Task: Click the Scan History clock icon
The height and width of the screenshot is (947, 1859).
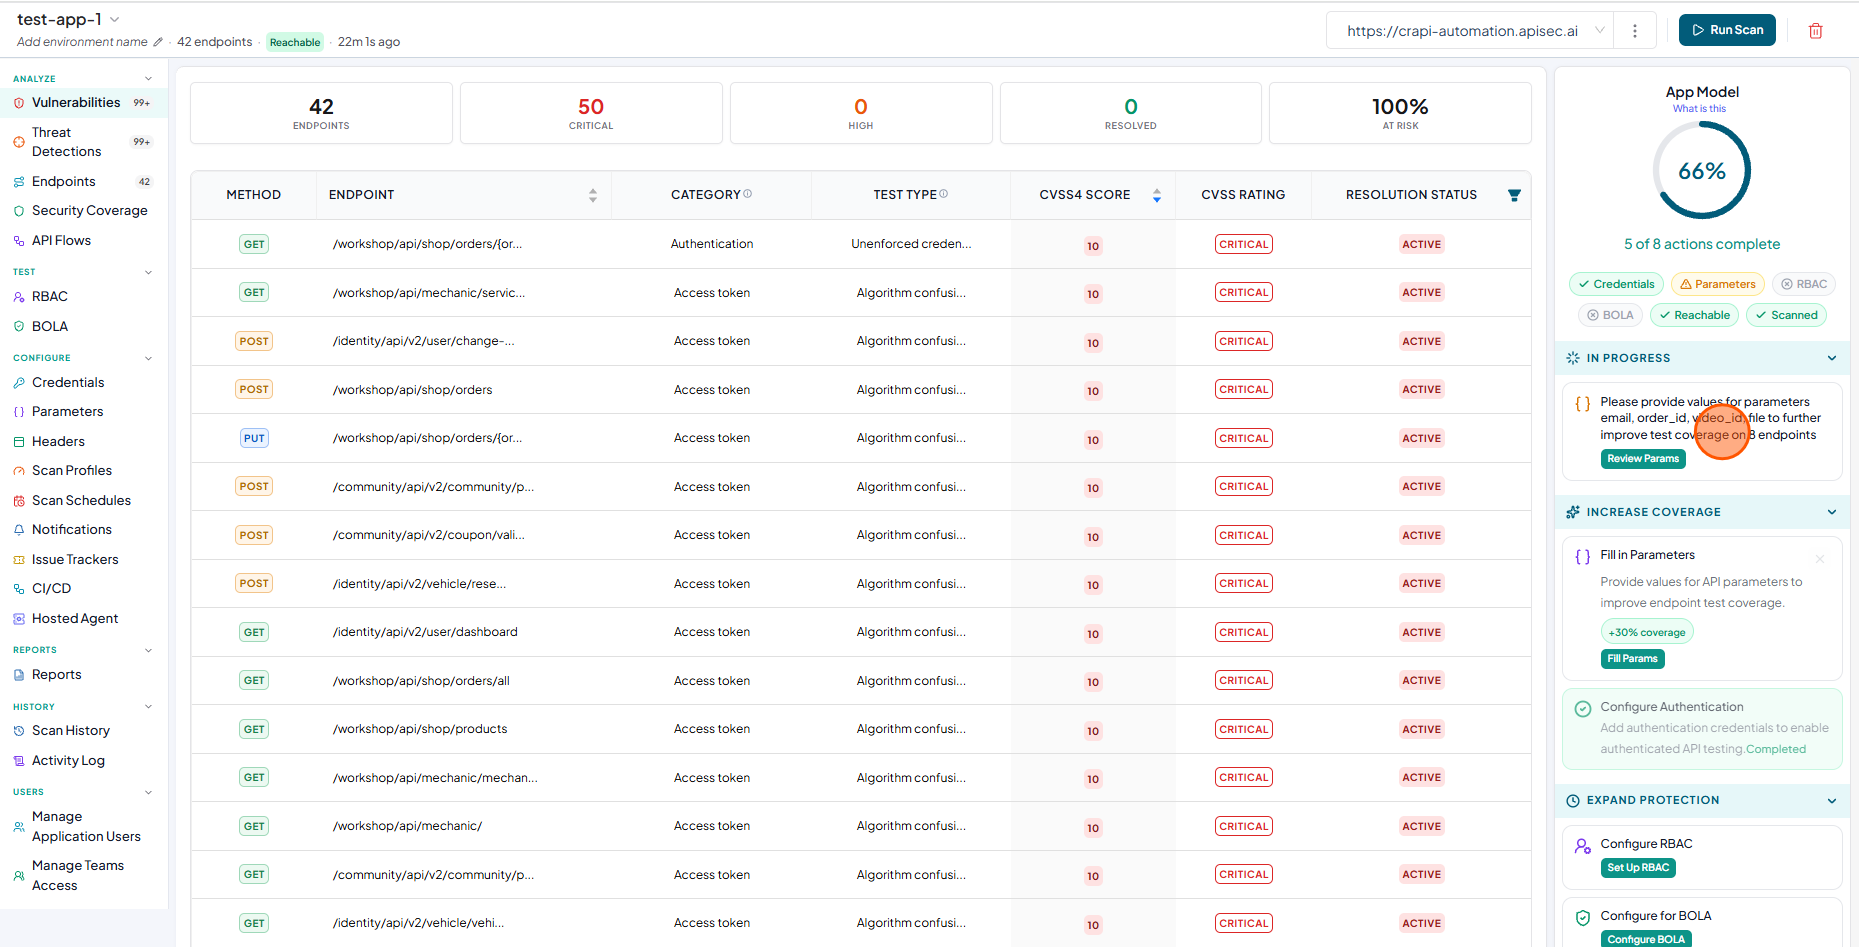Action: [19, 731]
